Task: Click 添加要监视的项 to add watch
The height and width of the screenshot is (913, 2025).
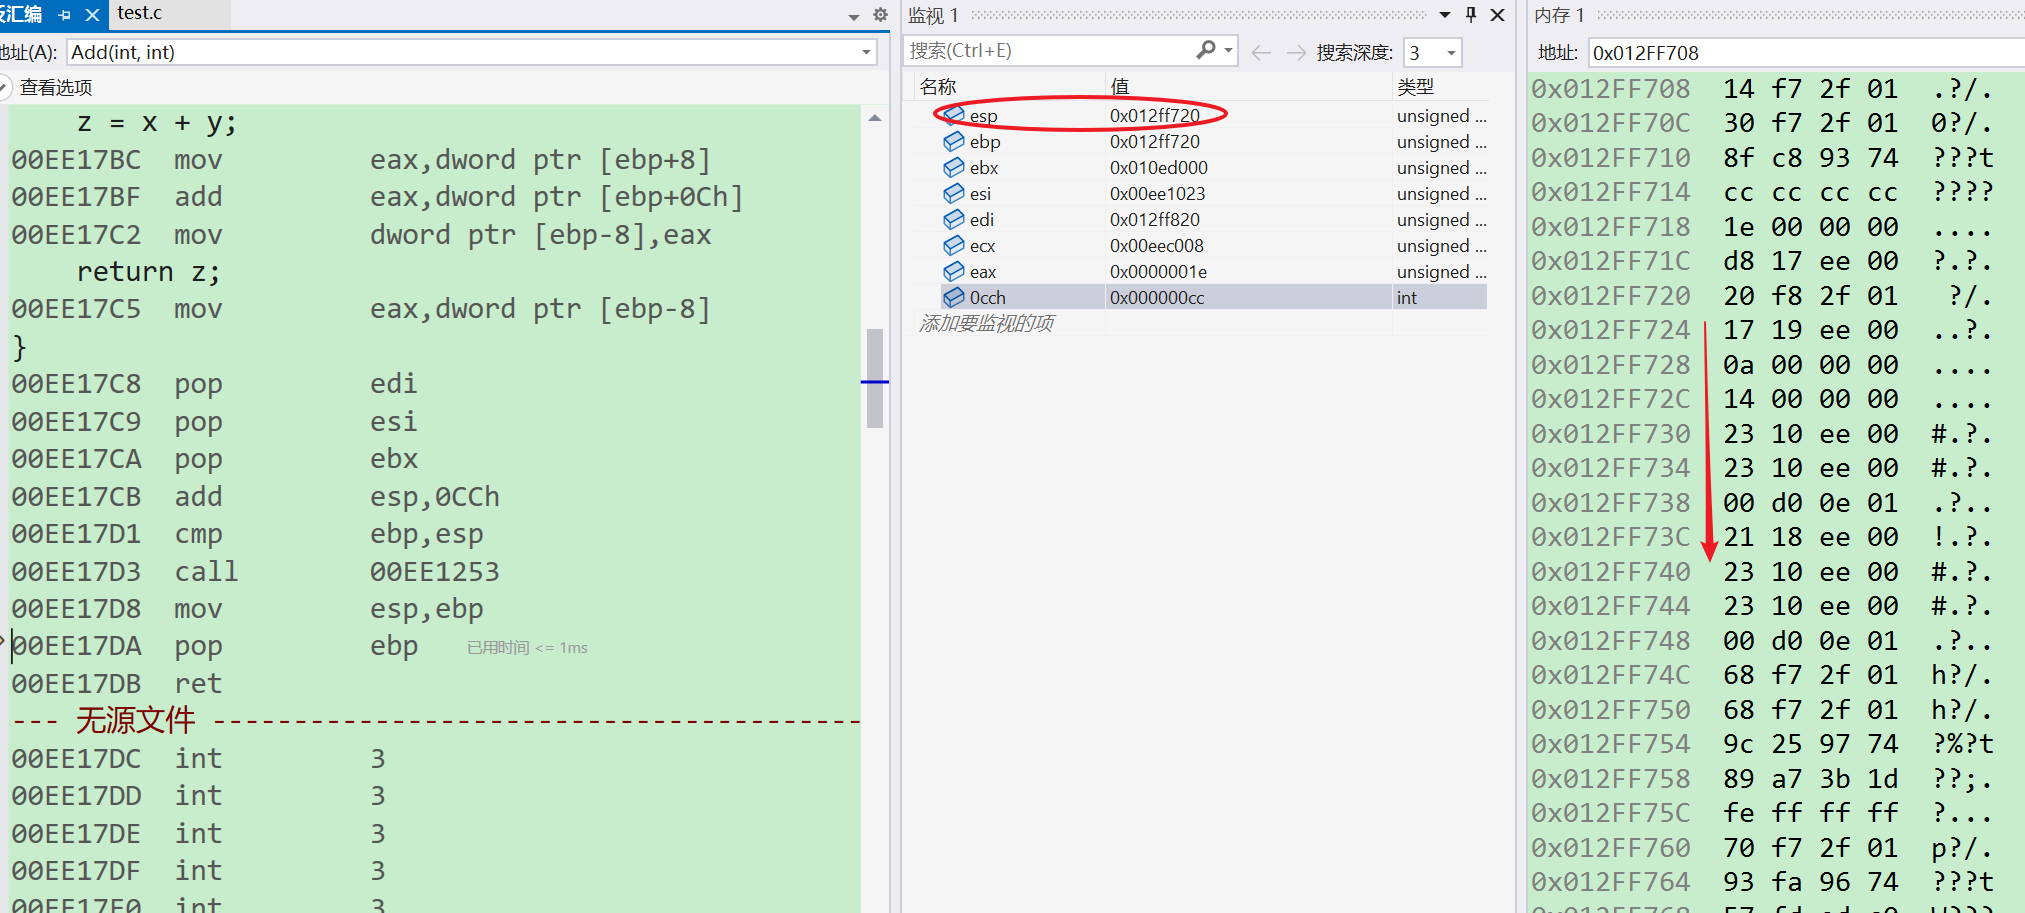Action: (x=986, y=323)
